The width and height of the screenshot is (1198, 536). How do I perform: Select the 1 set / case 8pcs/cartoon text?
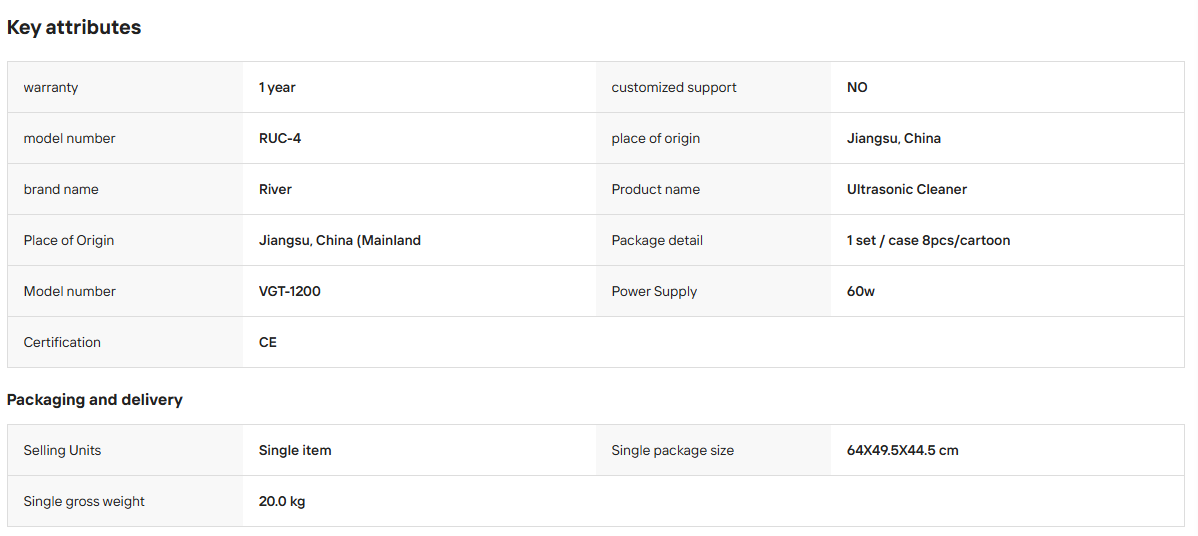pyautogui.click(x=928, y=241)
